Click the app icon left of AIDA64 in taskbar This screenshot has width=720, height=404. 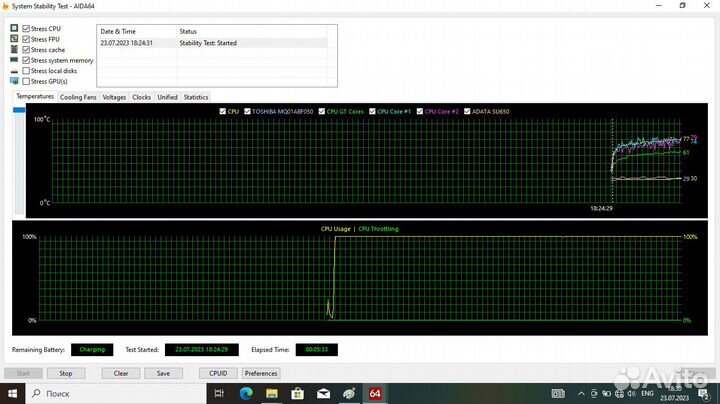349,393
